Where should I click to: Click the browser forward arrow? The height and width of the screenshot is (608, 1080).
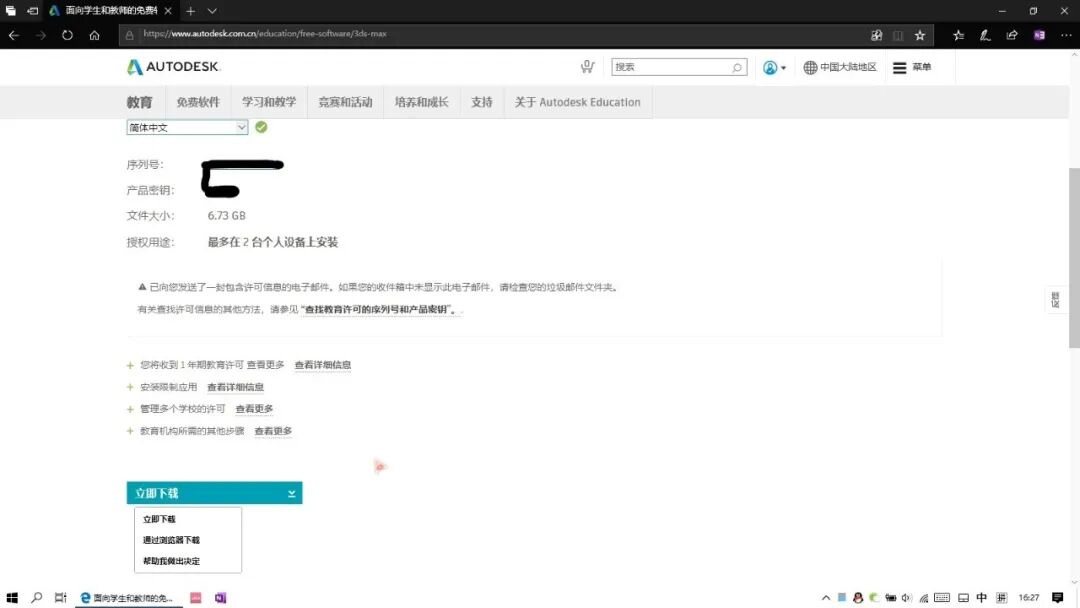tap(41, 35)
